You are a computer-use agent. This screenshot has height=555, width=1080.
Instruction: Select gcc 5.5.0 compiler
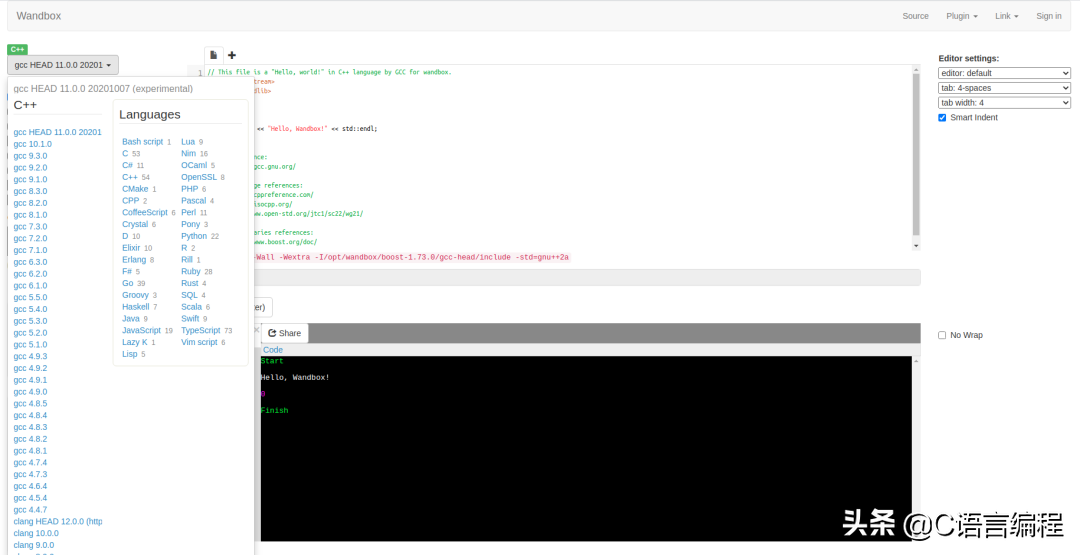30,297
